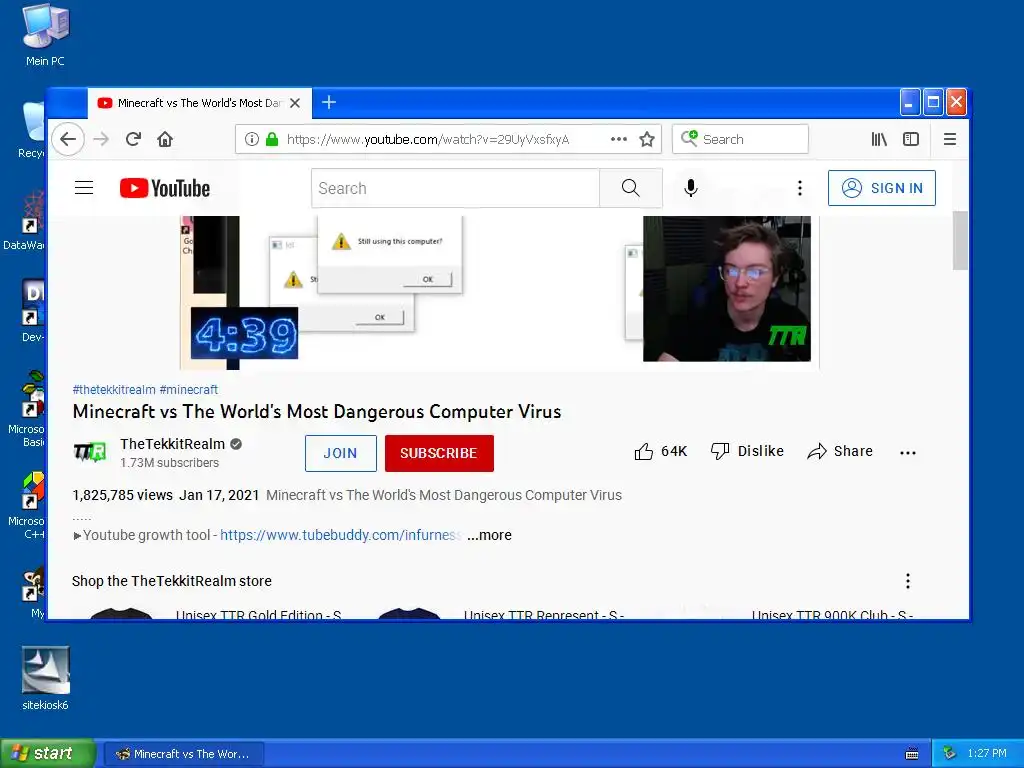Open the tubebuddy.com link in description
The image size is (1024, 768).
pyautogui.click(x=341, y=536)
